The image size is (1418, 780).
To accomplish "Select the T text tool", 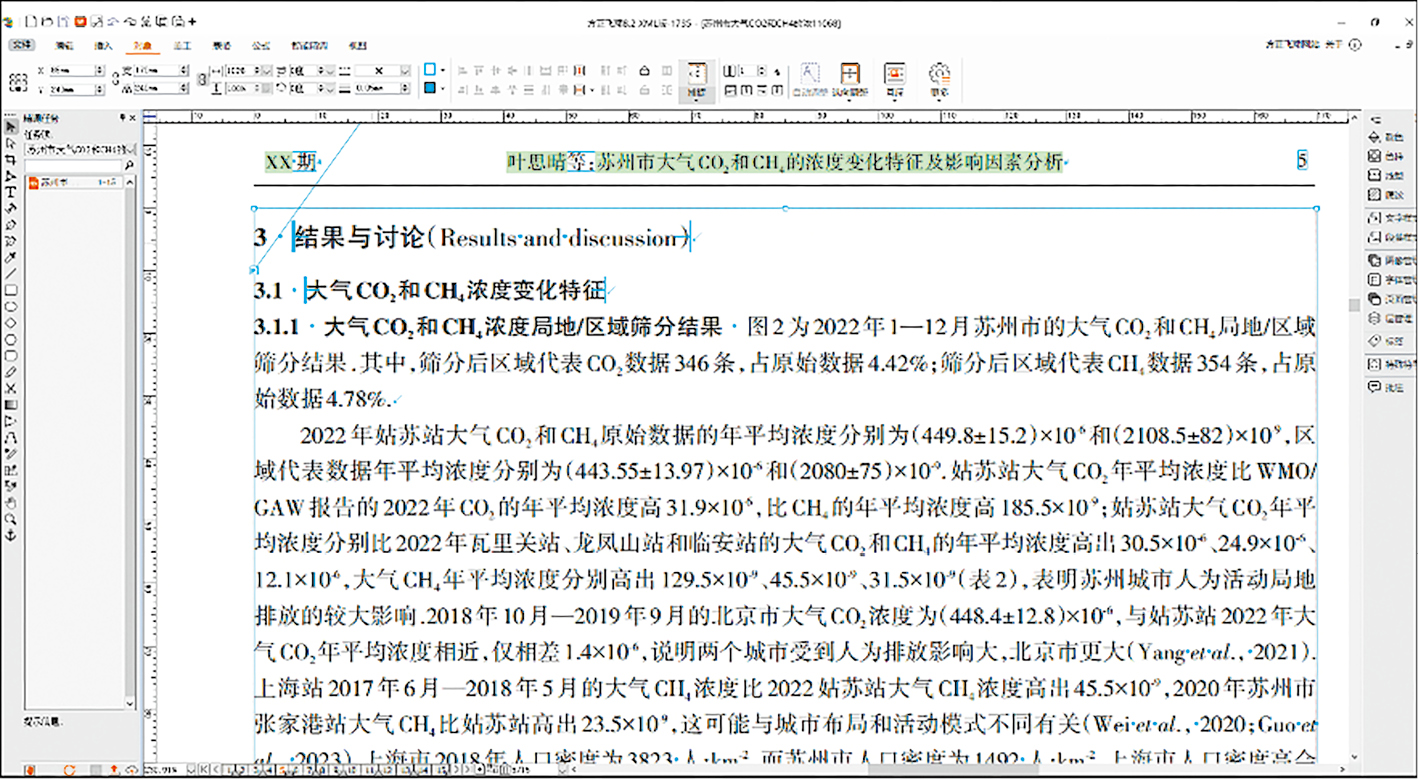I will (11, 192).
